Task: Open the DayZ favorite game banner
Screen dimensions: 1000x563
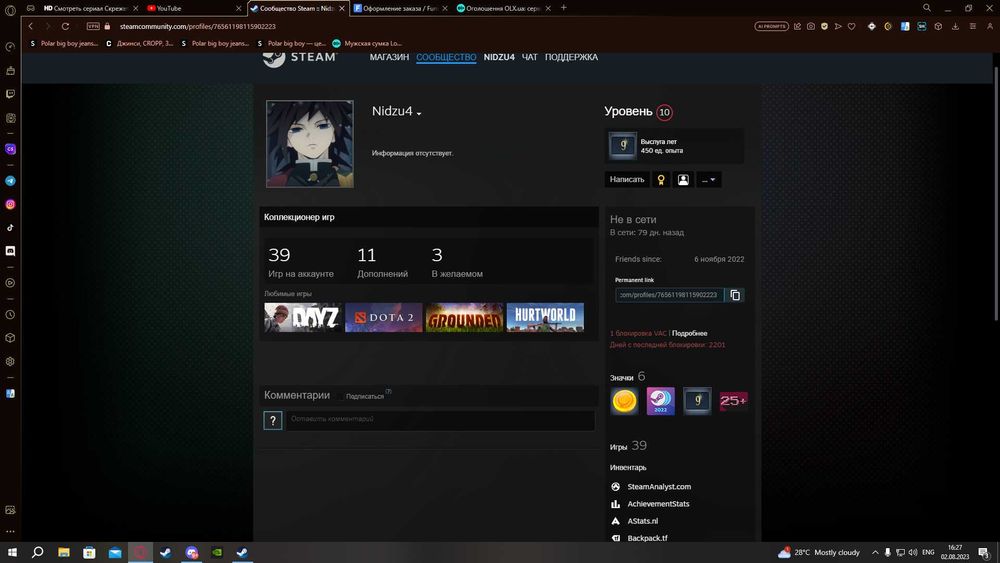Action: (303, 318)
